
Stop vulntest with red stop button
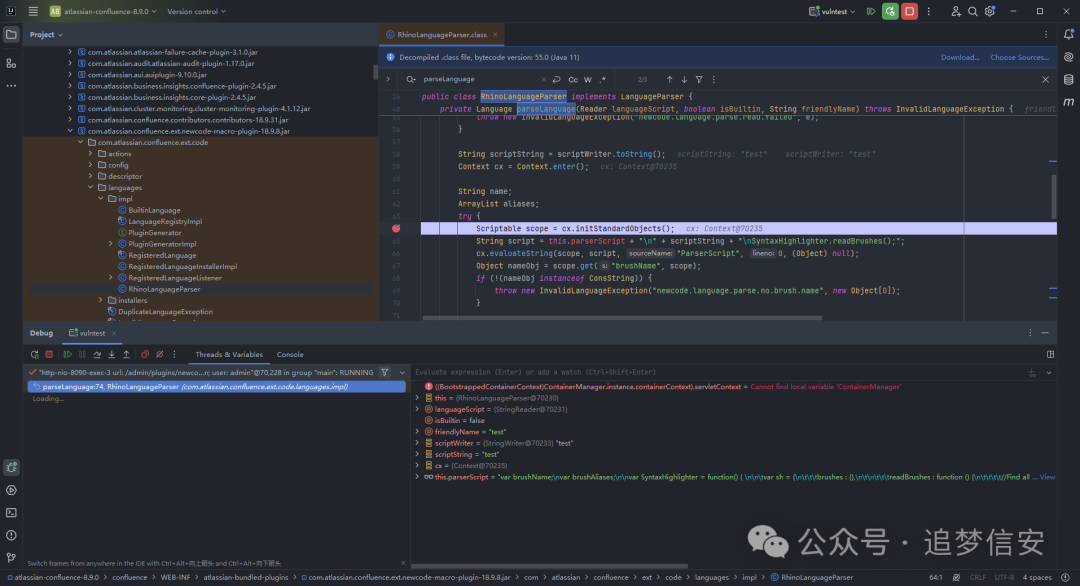[909, 11]
